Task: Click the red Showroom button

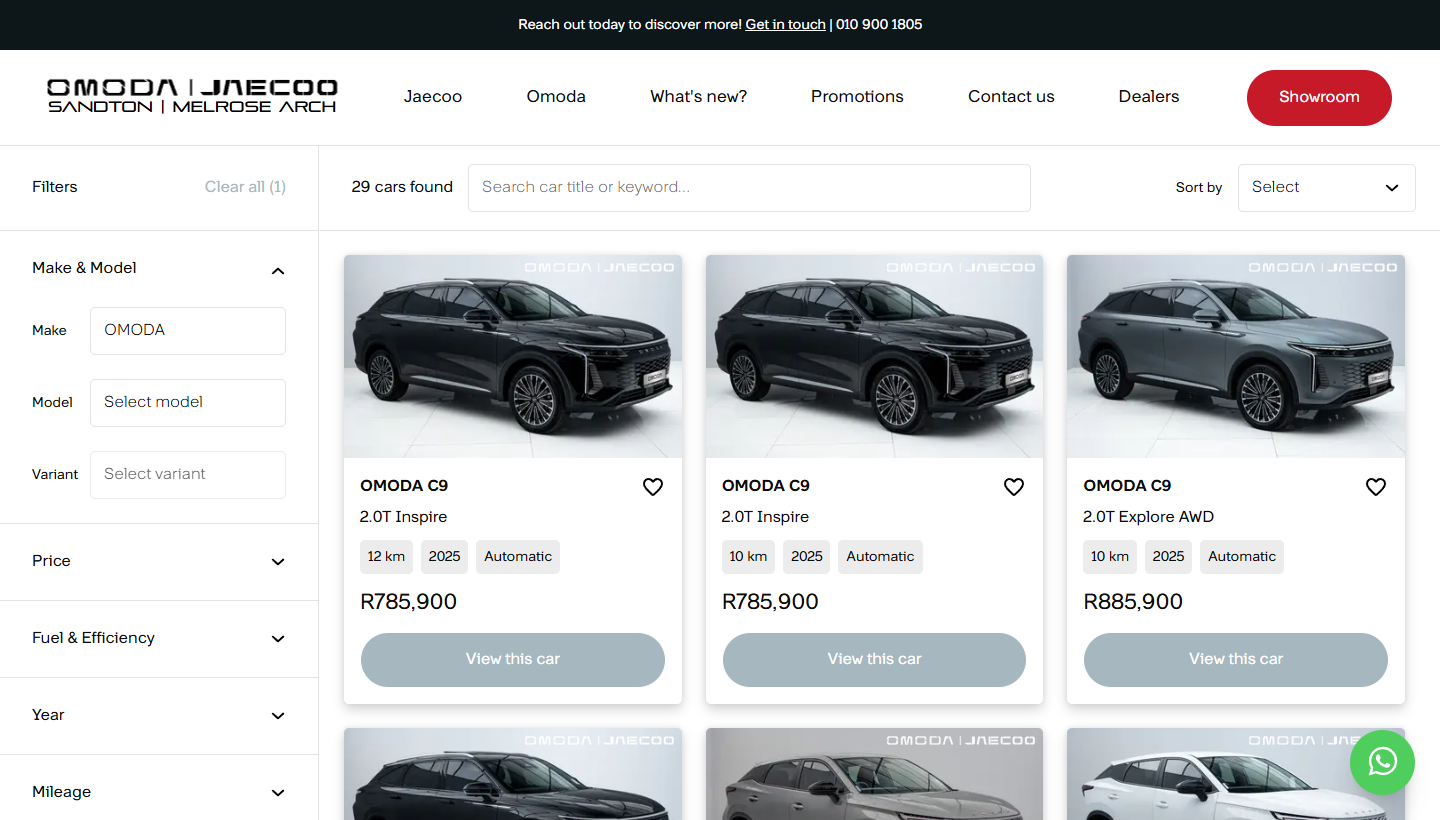Action: [x=1318, y=97]
